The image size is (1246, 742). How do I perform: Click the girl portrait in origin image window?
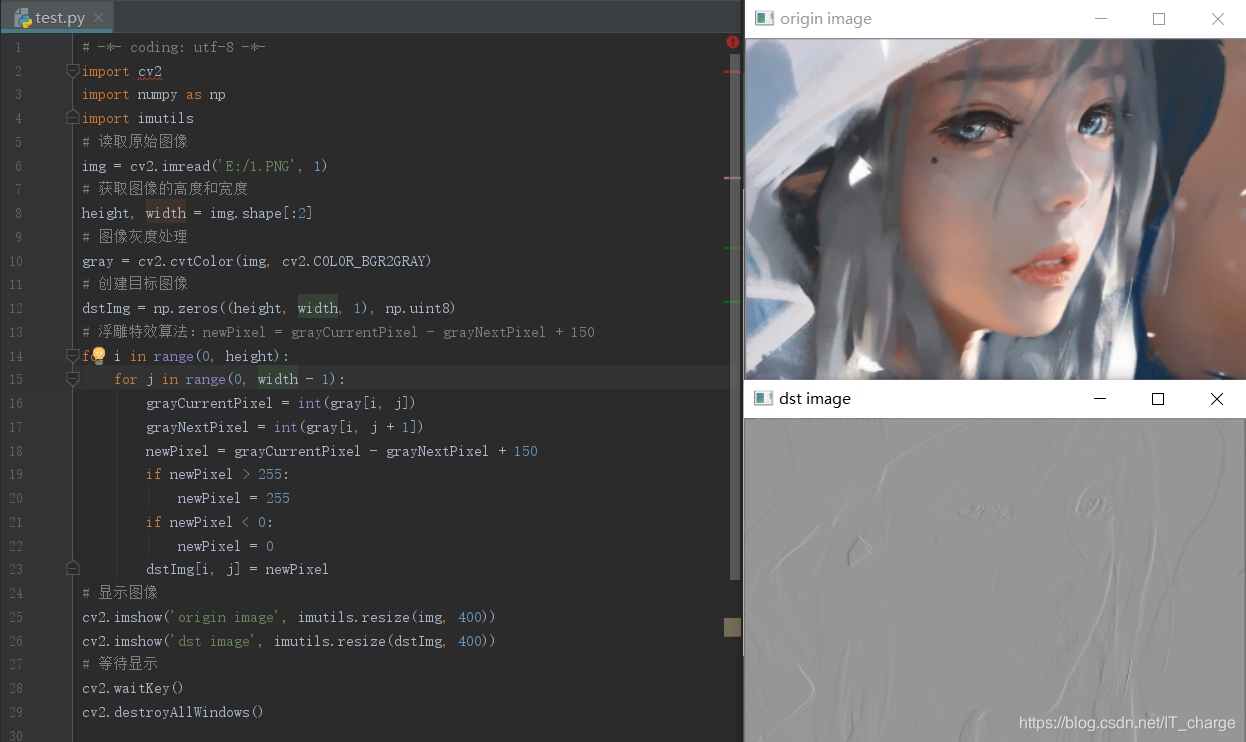(x=996, y=208)
